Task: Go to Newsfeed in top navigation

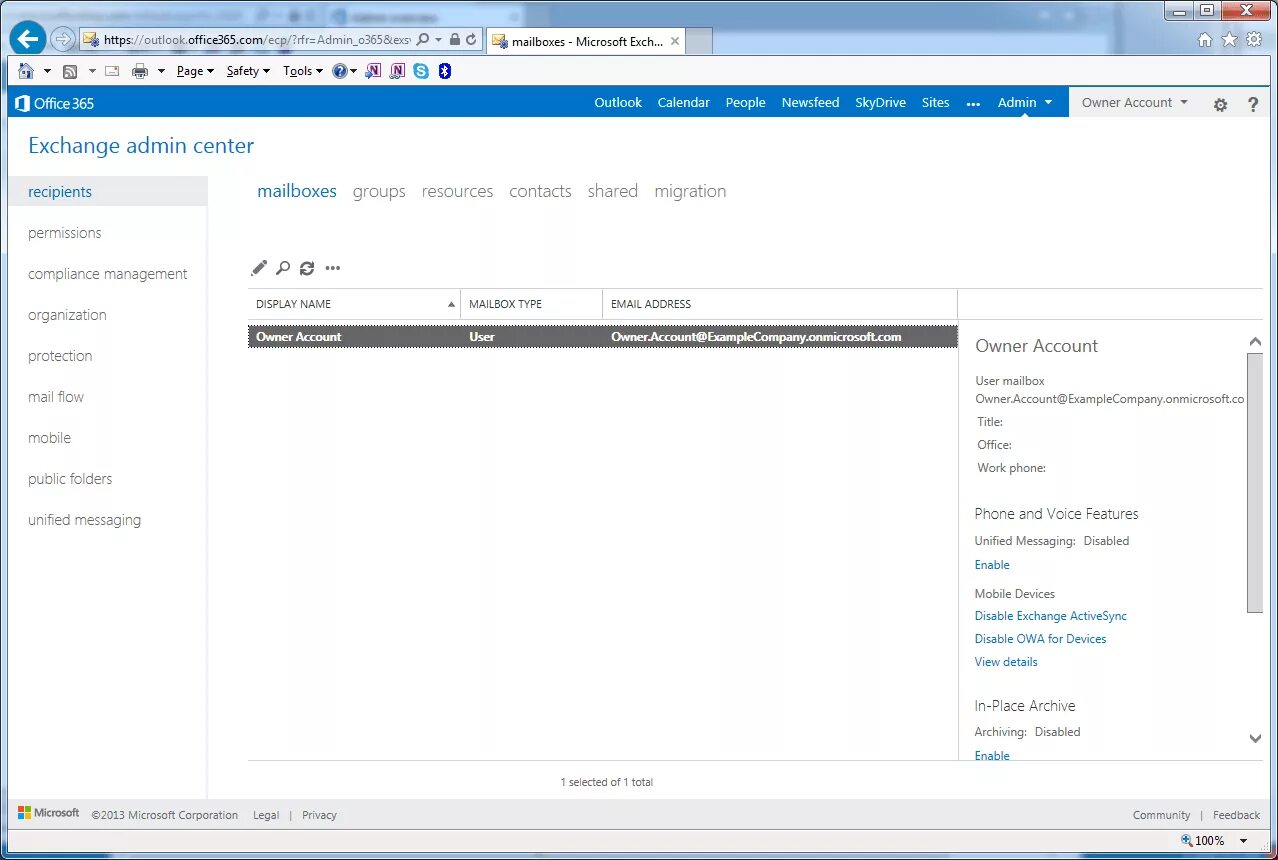Action: pyautogui.click(x=810, y=102)
